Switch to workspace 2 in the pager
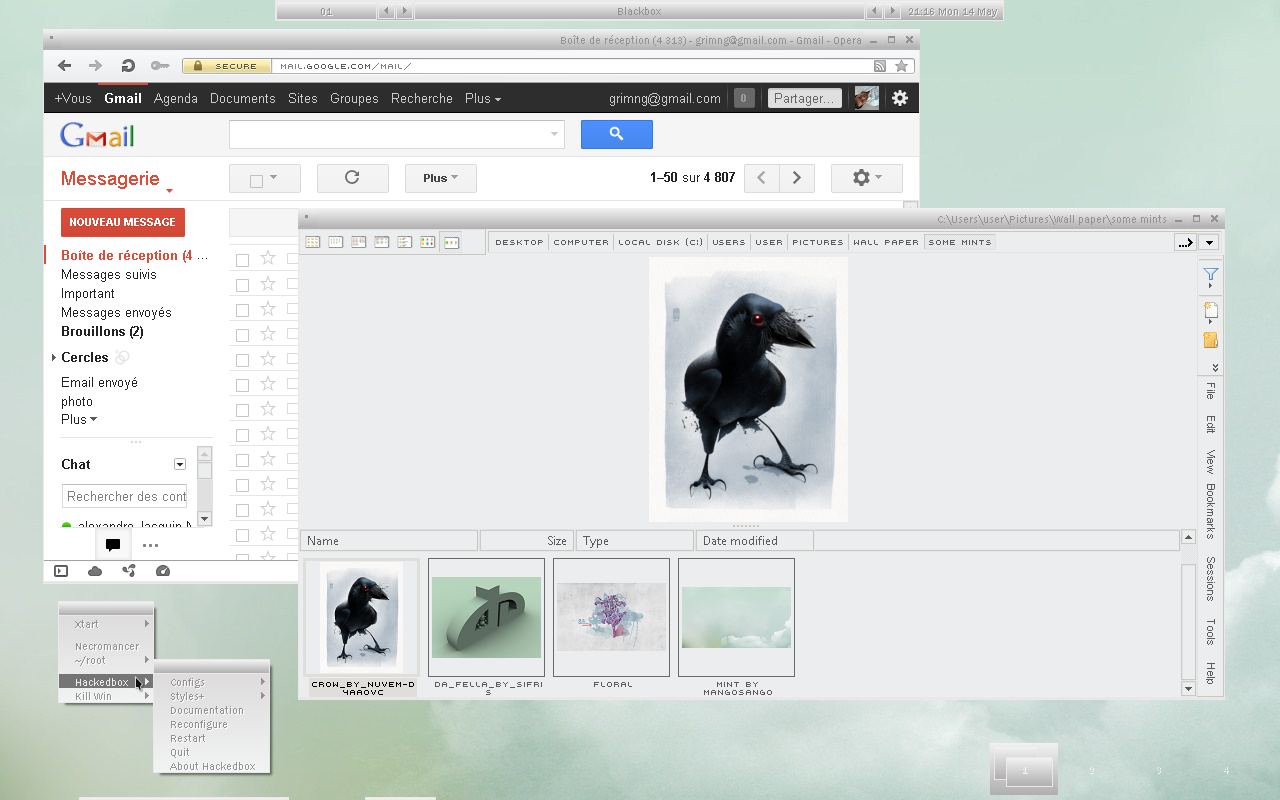Viewport: 1280px width, 800px height. point(1091,771)
